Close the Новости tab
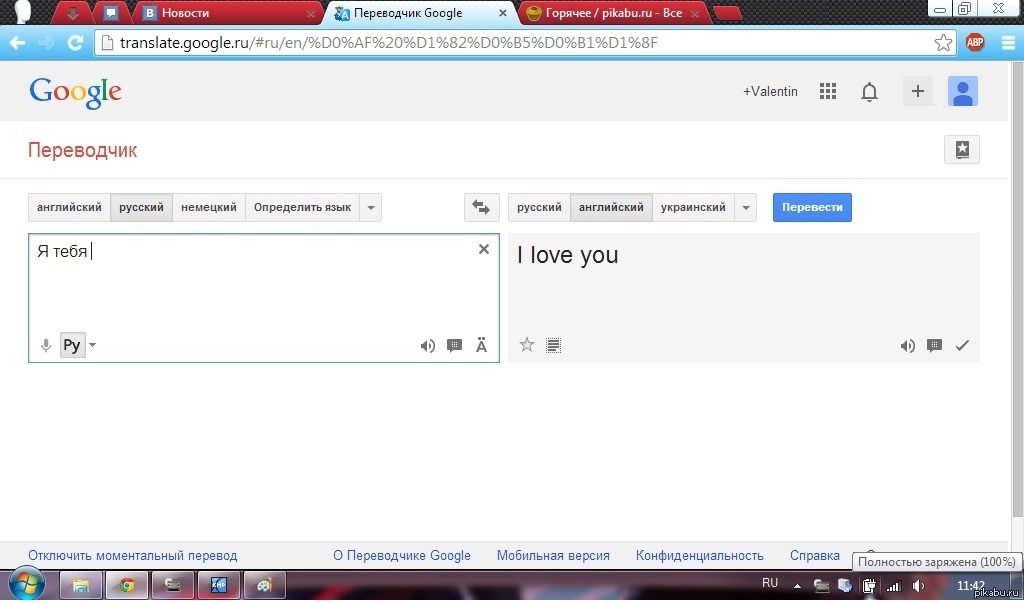1024x604 pixels. click(311, 13)
